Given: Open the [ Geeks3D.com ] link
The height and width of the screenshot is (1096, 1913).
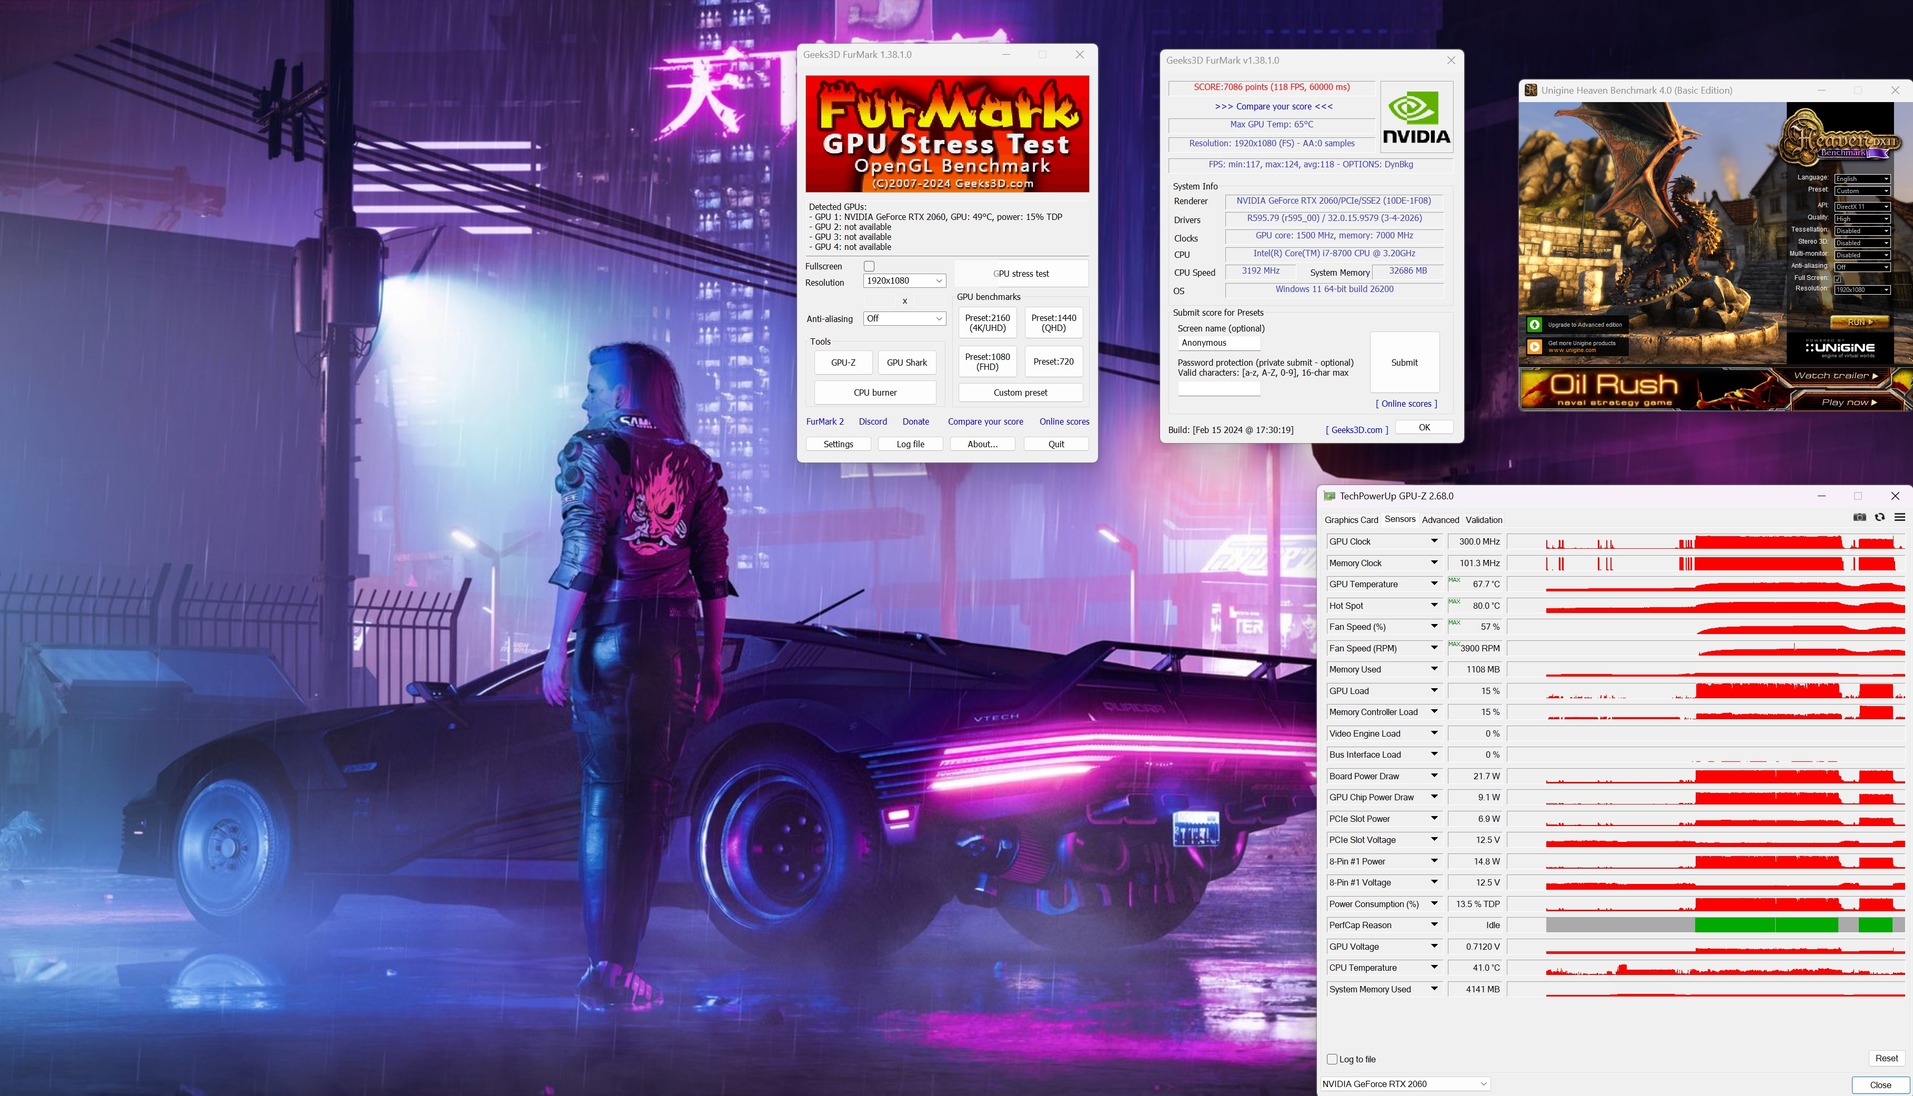Looking at the screenshot, I should (1357, 430).
